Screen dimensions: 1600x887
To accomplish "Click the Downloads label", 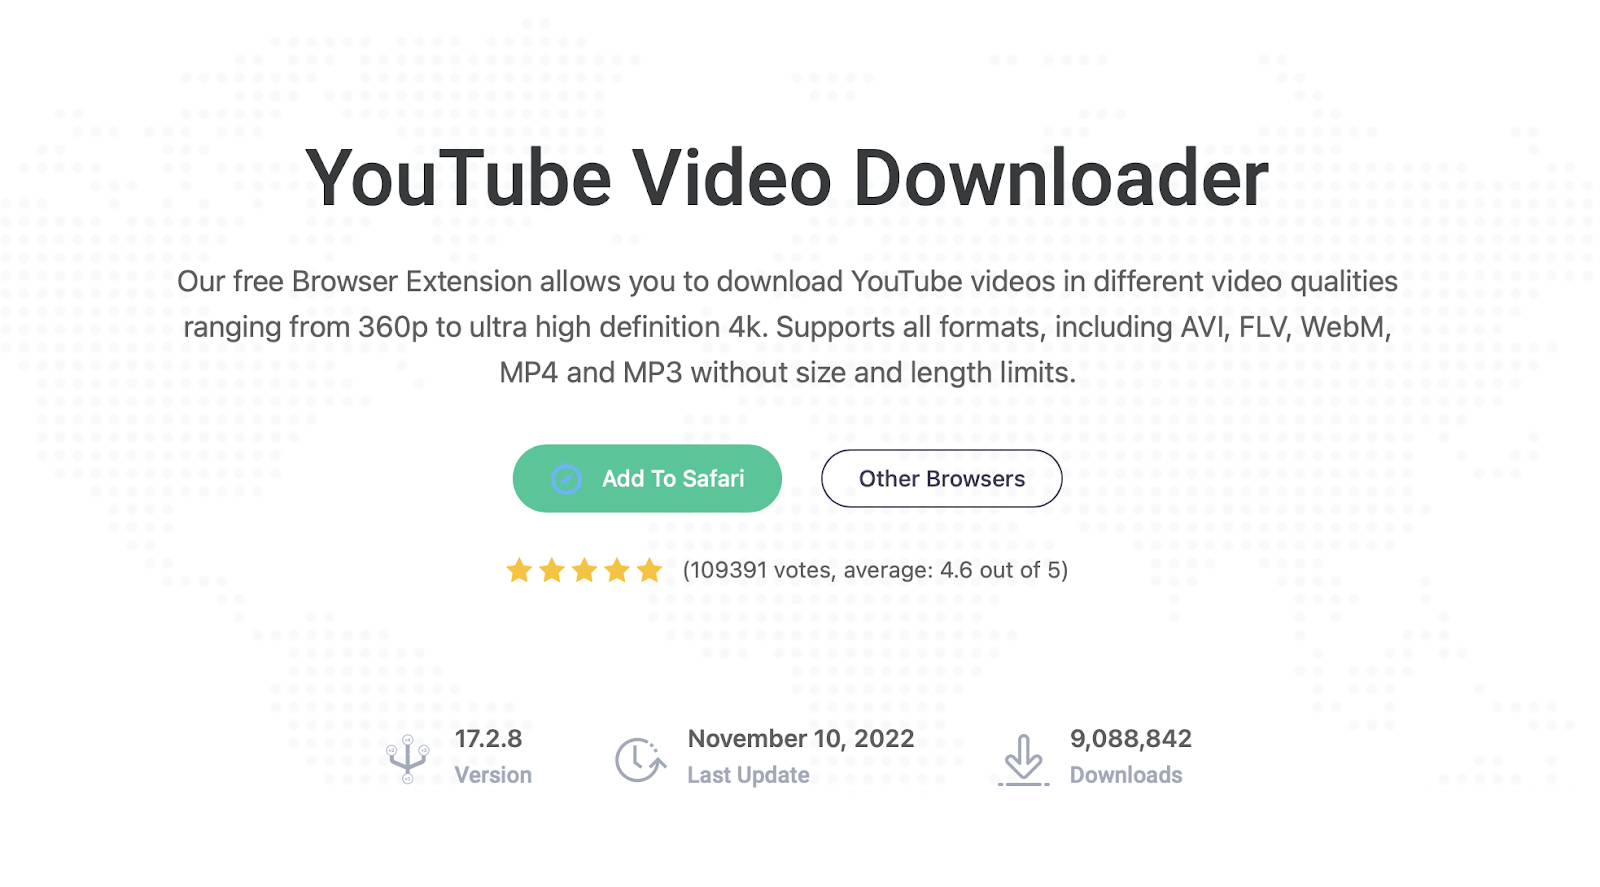I will pyautogui.click(x=1126, y=775).
